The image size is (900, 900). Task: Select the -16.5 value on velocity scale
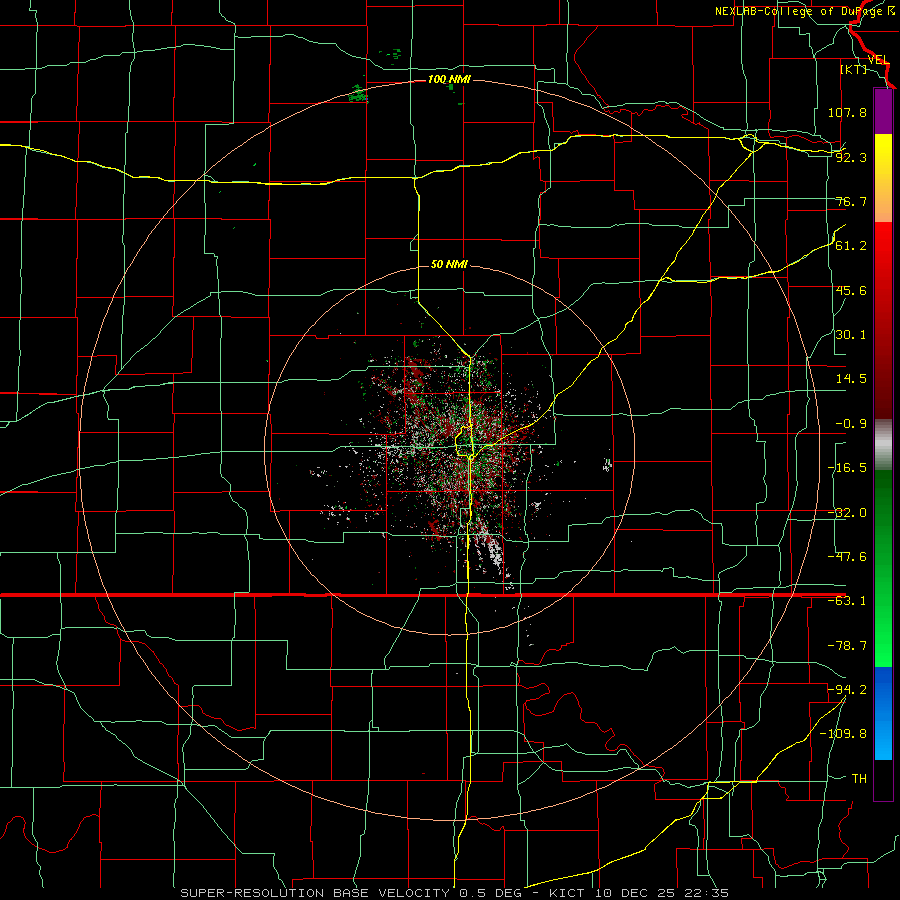847,468
